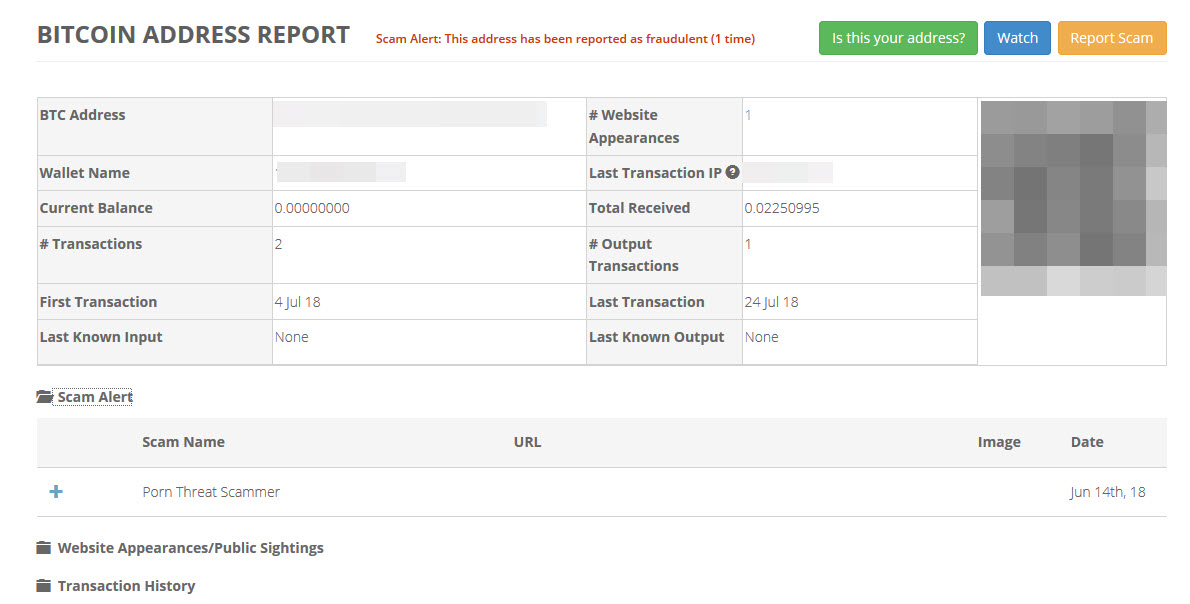Image resolution: width=1190 pixels, height=604 pixels.
Task: Click the open folder icon beside Scam Alert
Action: point(44,397)
